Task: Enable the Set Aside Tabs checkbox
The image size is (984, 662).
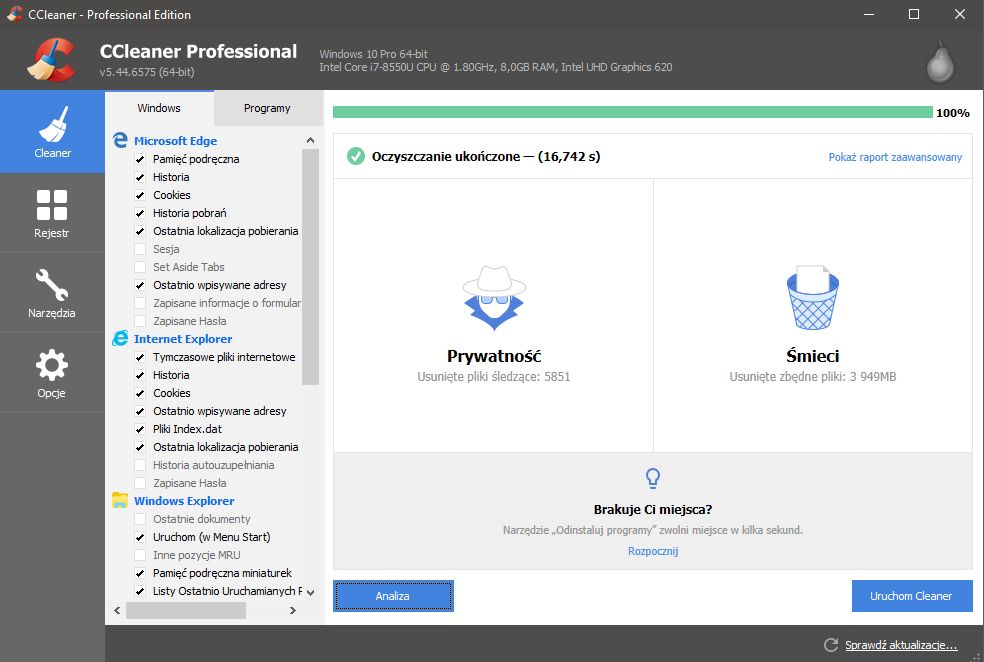Action: (x=140, y=267)
